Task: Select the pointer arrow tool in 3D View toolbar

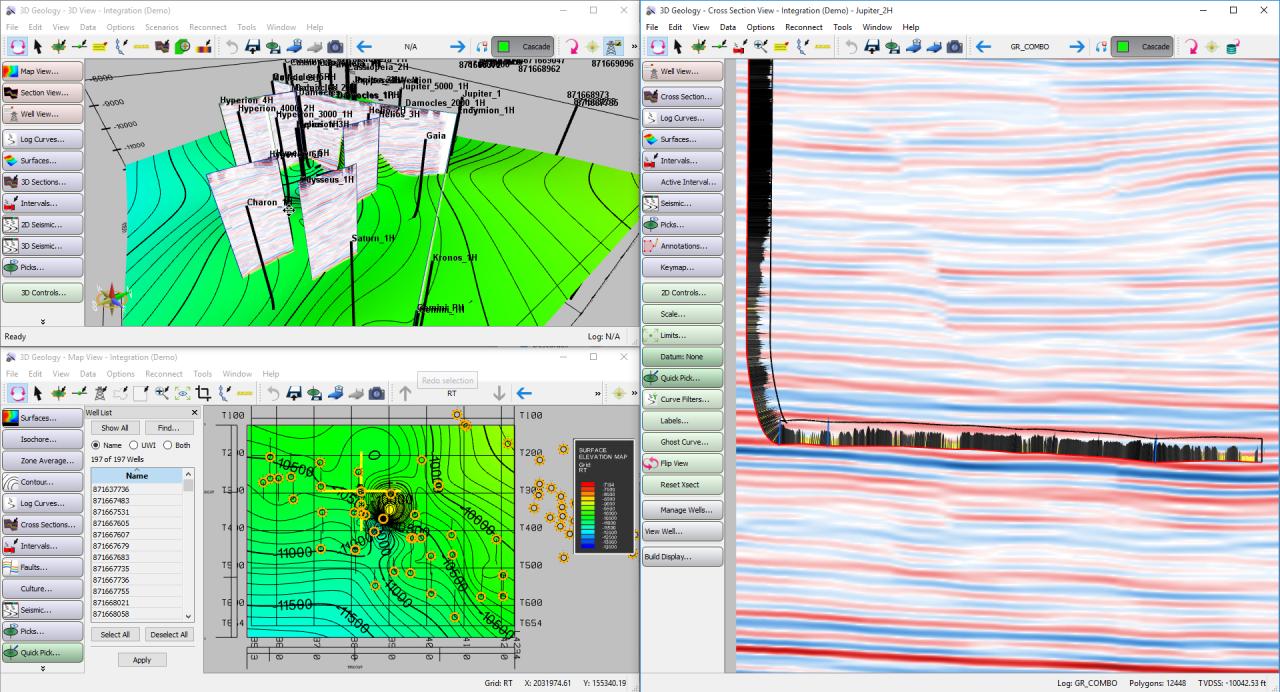Action: 38,47
